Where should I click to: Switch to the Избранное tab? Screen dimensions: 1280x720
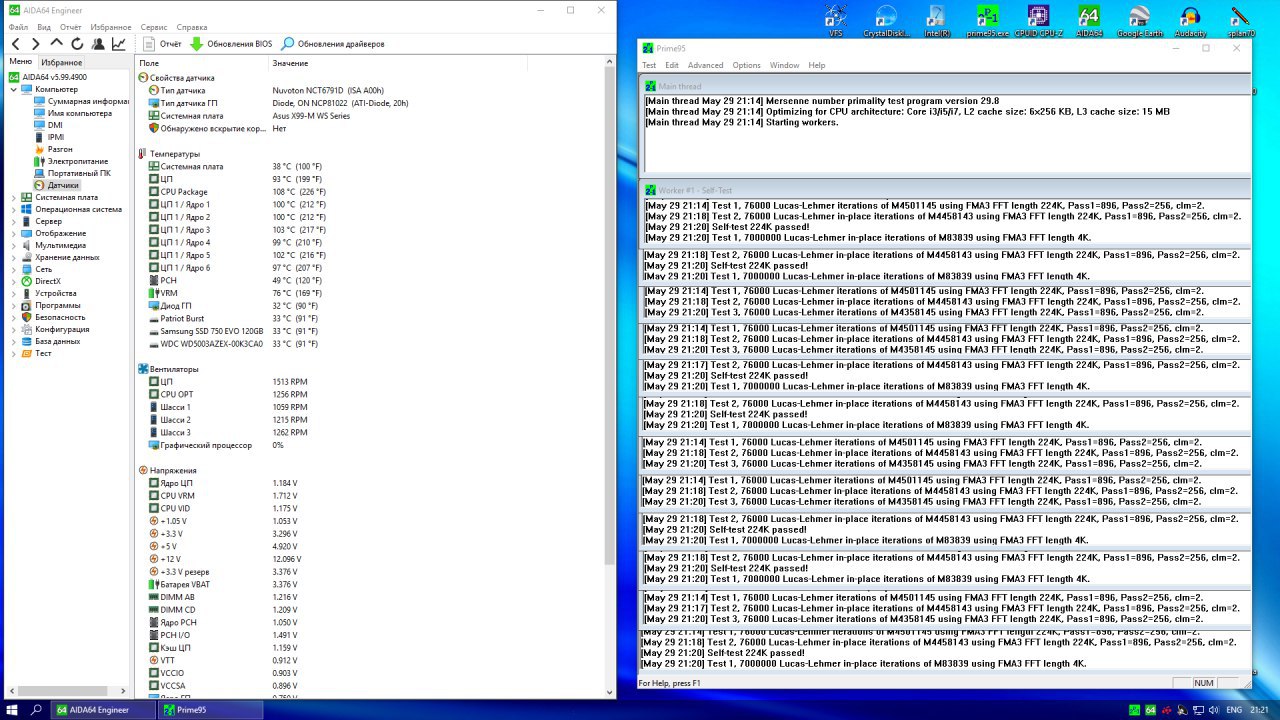tap(62, 62)
